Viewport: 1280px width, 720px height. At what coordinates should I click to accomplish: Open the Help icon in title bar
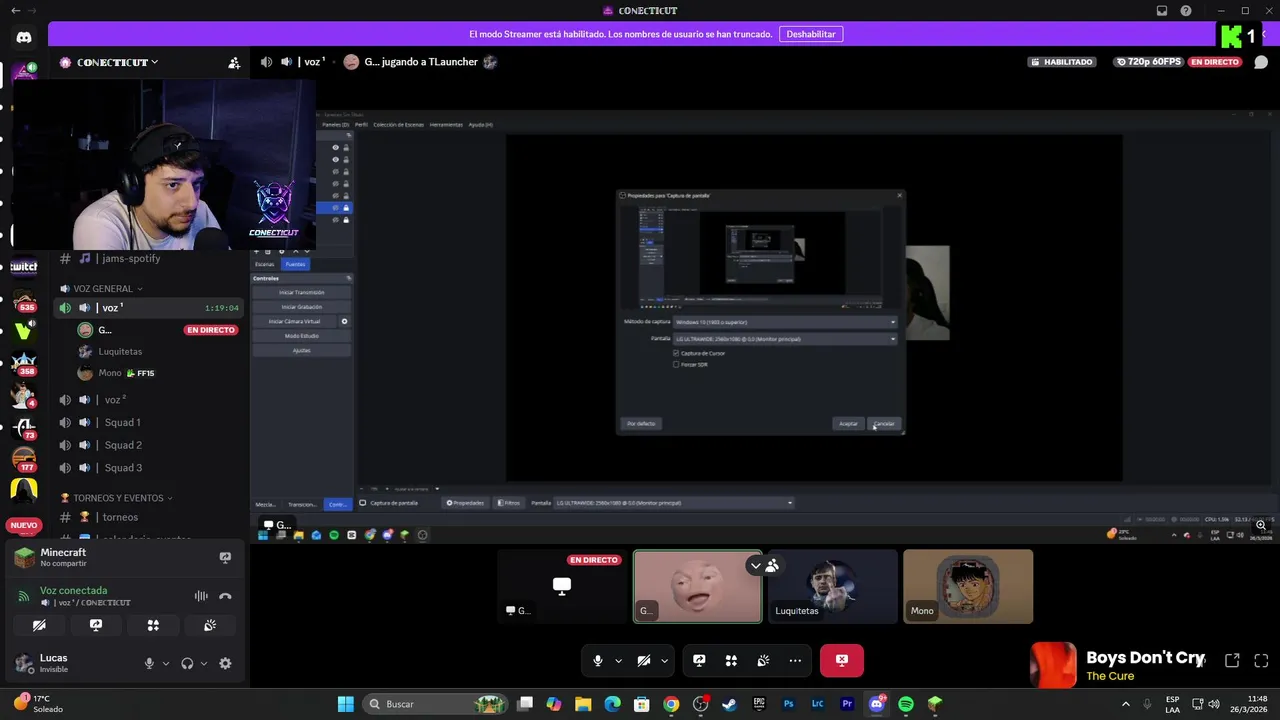point(1186,11)
